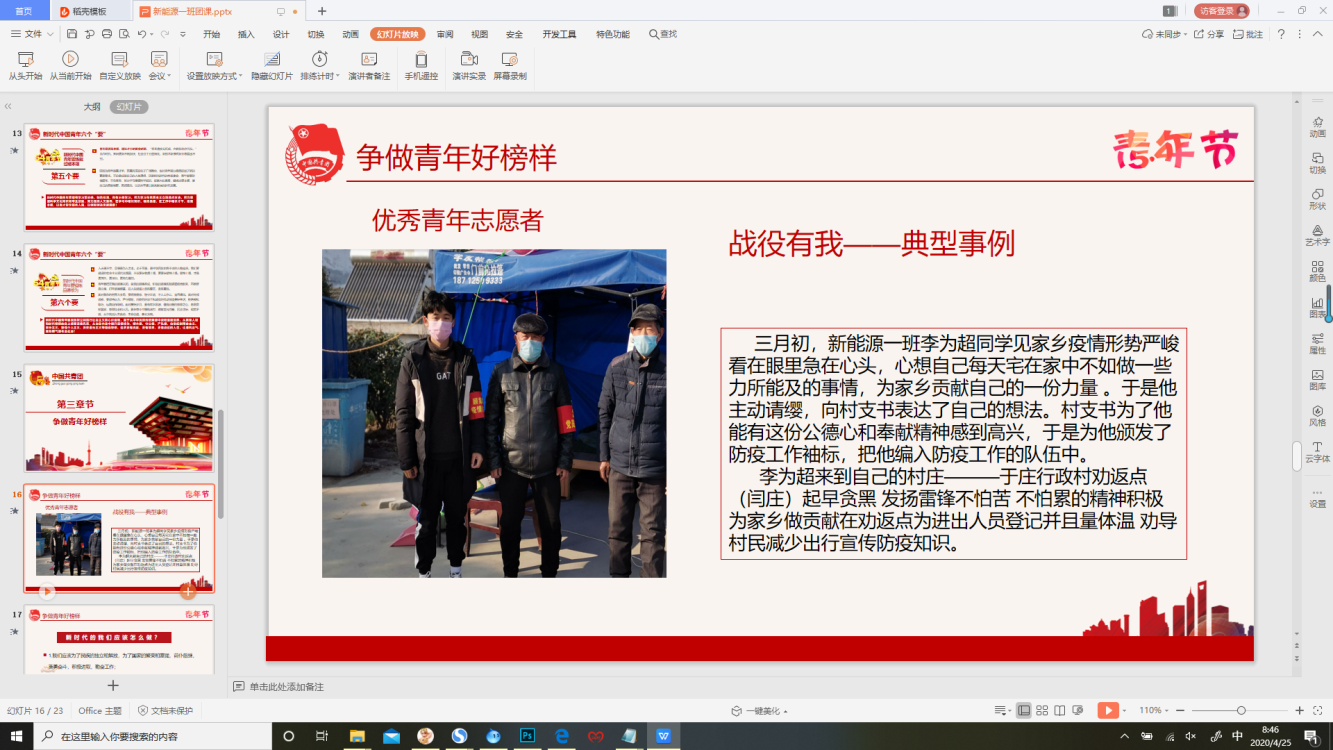The width and height of the screenshot is (1333, 750).
Task: Open 演讲者备注 presenter notes
Action: [369, 65]
